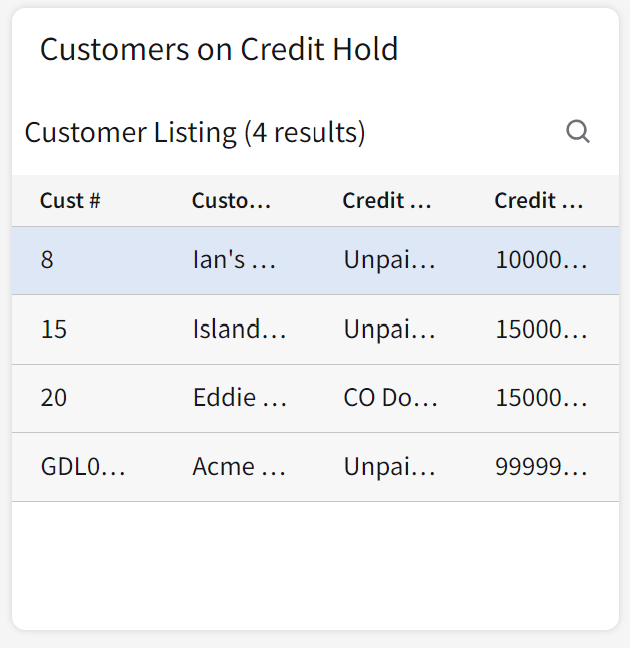630x648 pixels.
Task: Click the truncated Custo... column header
Action: tap(231, 200)
